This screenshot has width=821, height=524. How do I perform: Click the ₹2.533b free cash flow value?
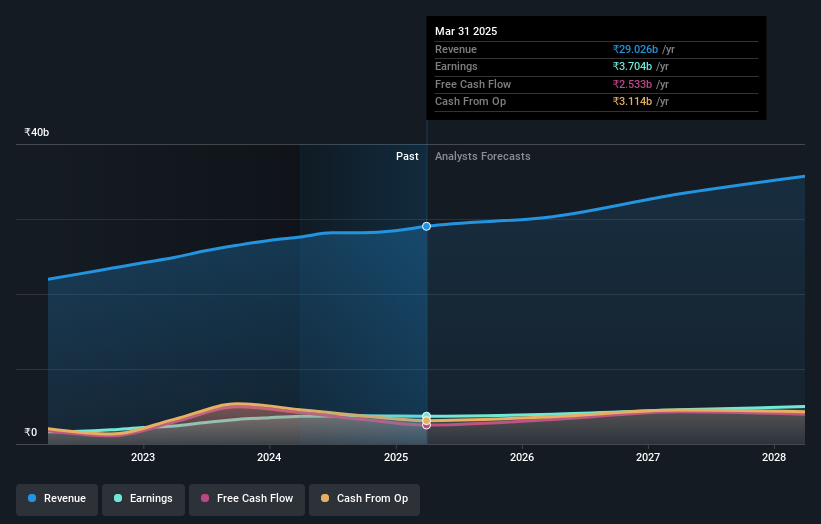point(633,84)
